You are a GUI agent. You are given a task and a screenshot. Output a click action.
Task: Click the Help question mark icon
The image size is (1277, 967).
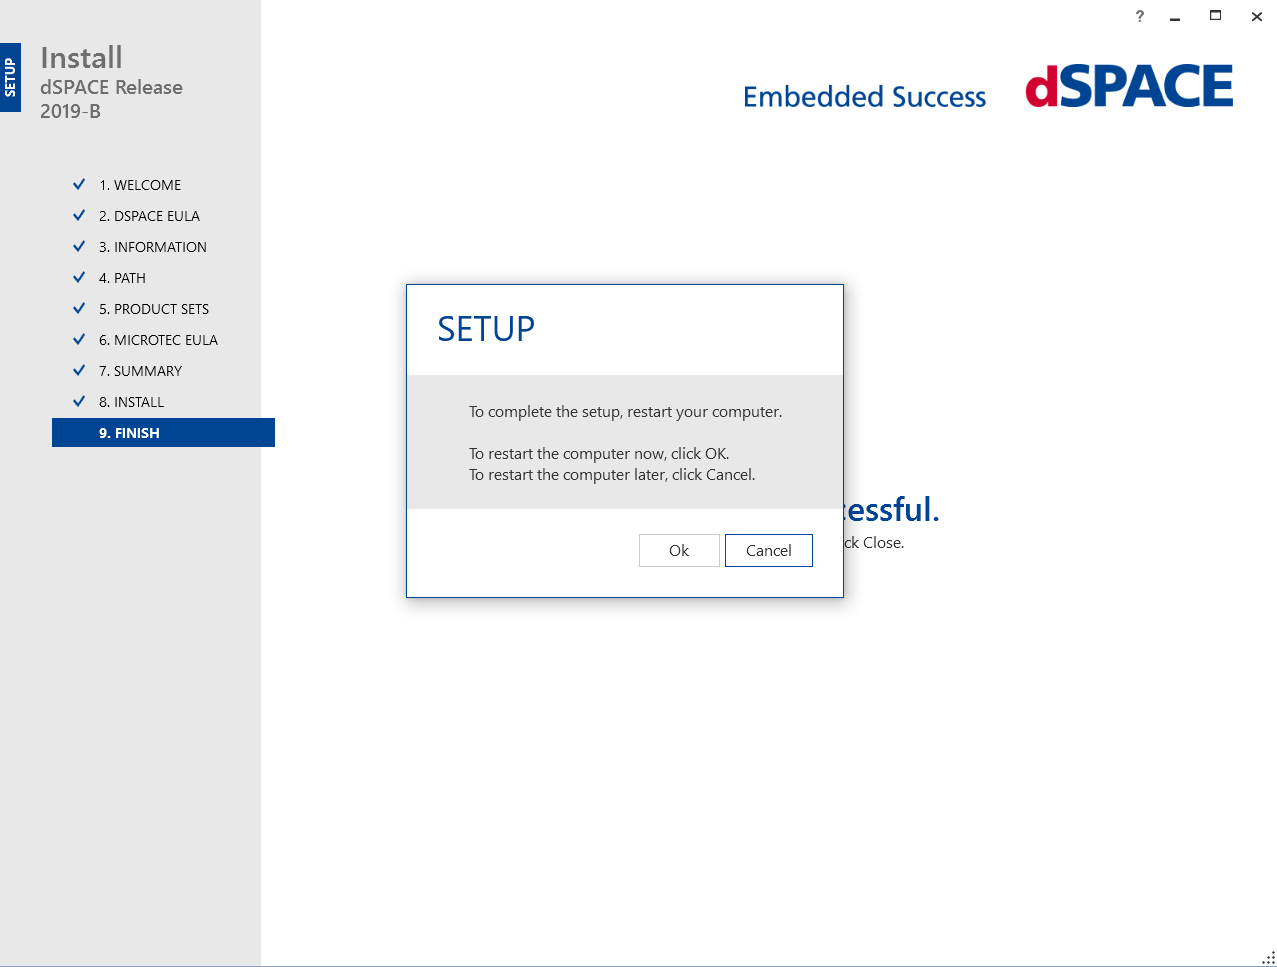(x=1139, y=17)
